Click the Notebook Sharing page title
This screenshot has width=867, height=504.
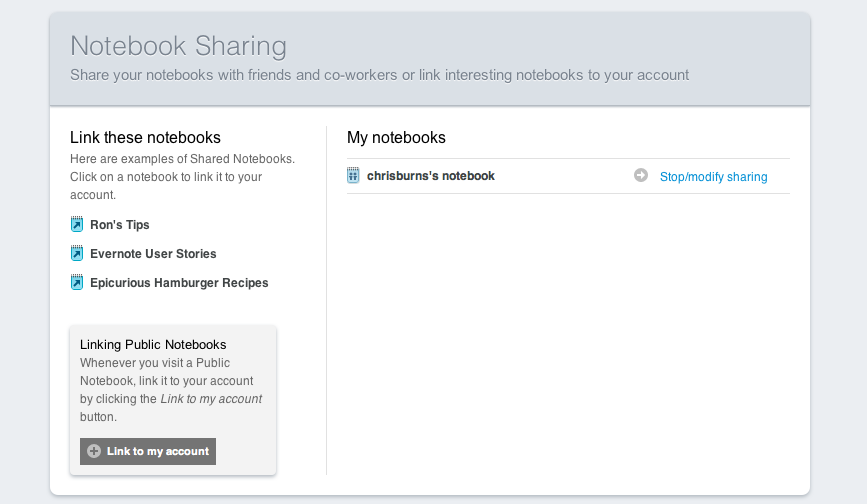click(178, 46)
